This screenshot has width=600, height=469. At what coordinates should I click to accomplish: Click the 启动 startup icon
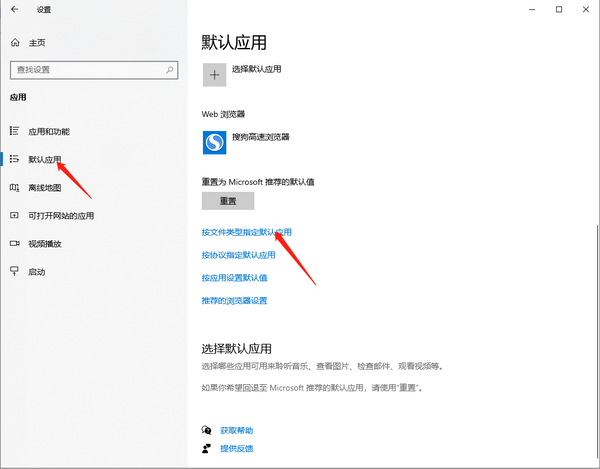(14, 271)
